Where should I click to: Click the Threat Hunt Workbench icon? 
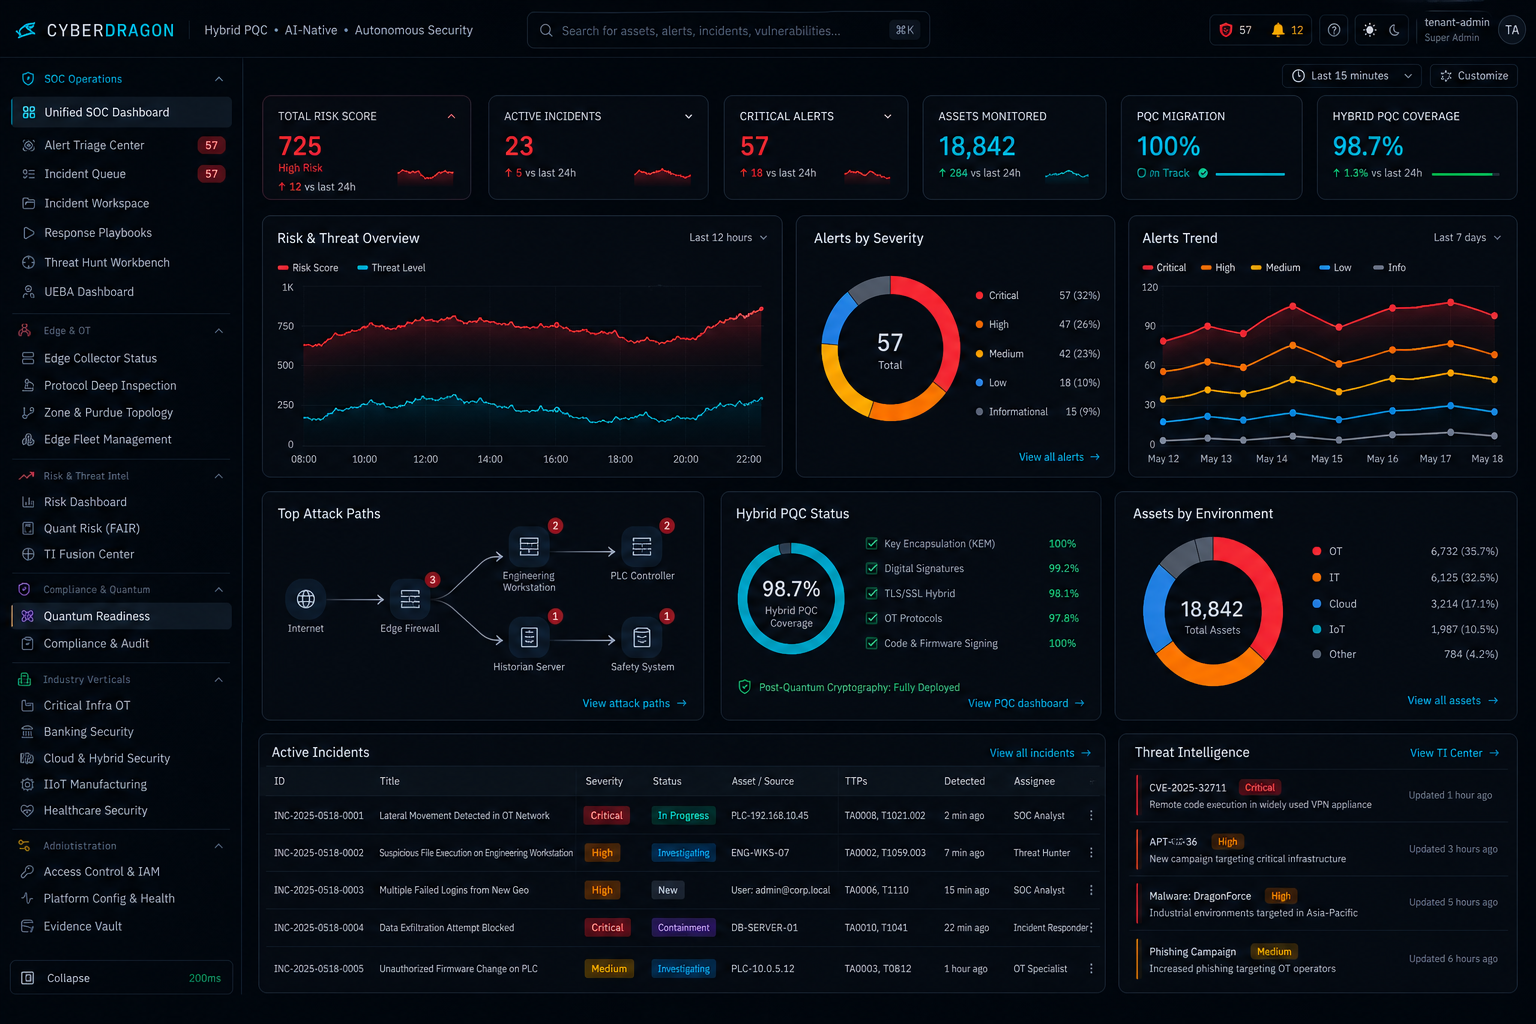28,262
